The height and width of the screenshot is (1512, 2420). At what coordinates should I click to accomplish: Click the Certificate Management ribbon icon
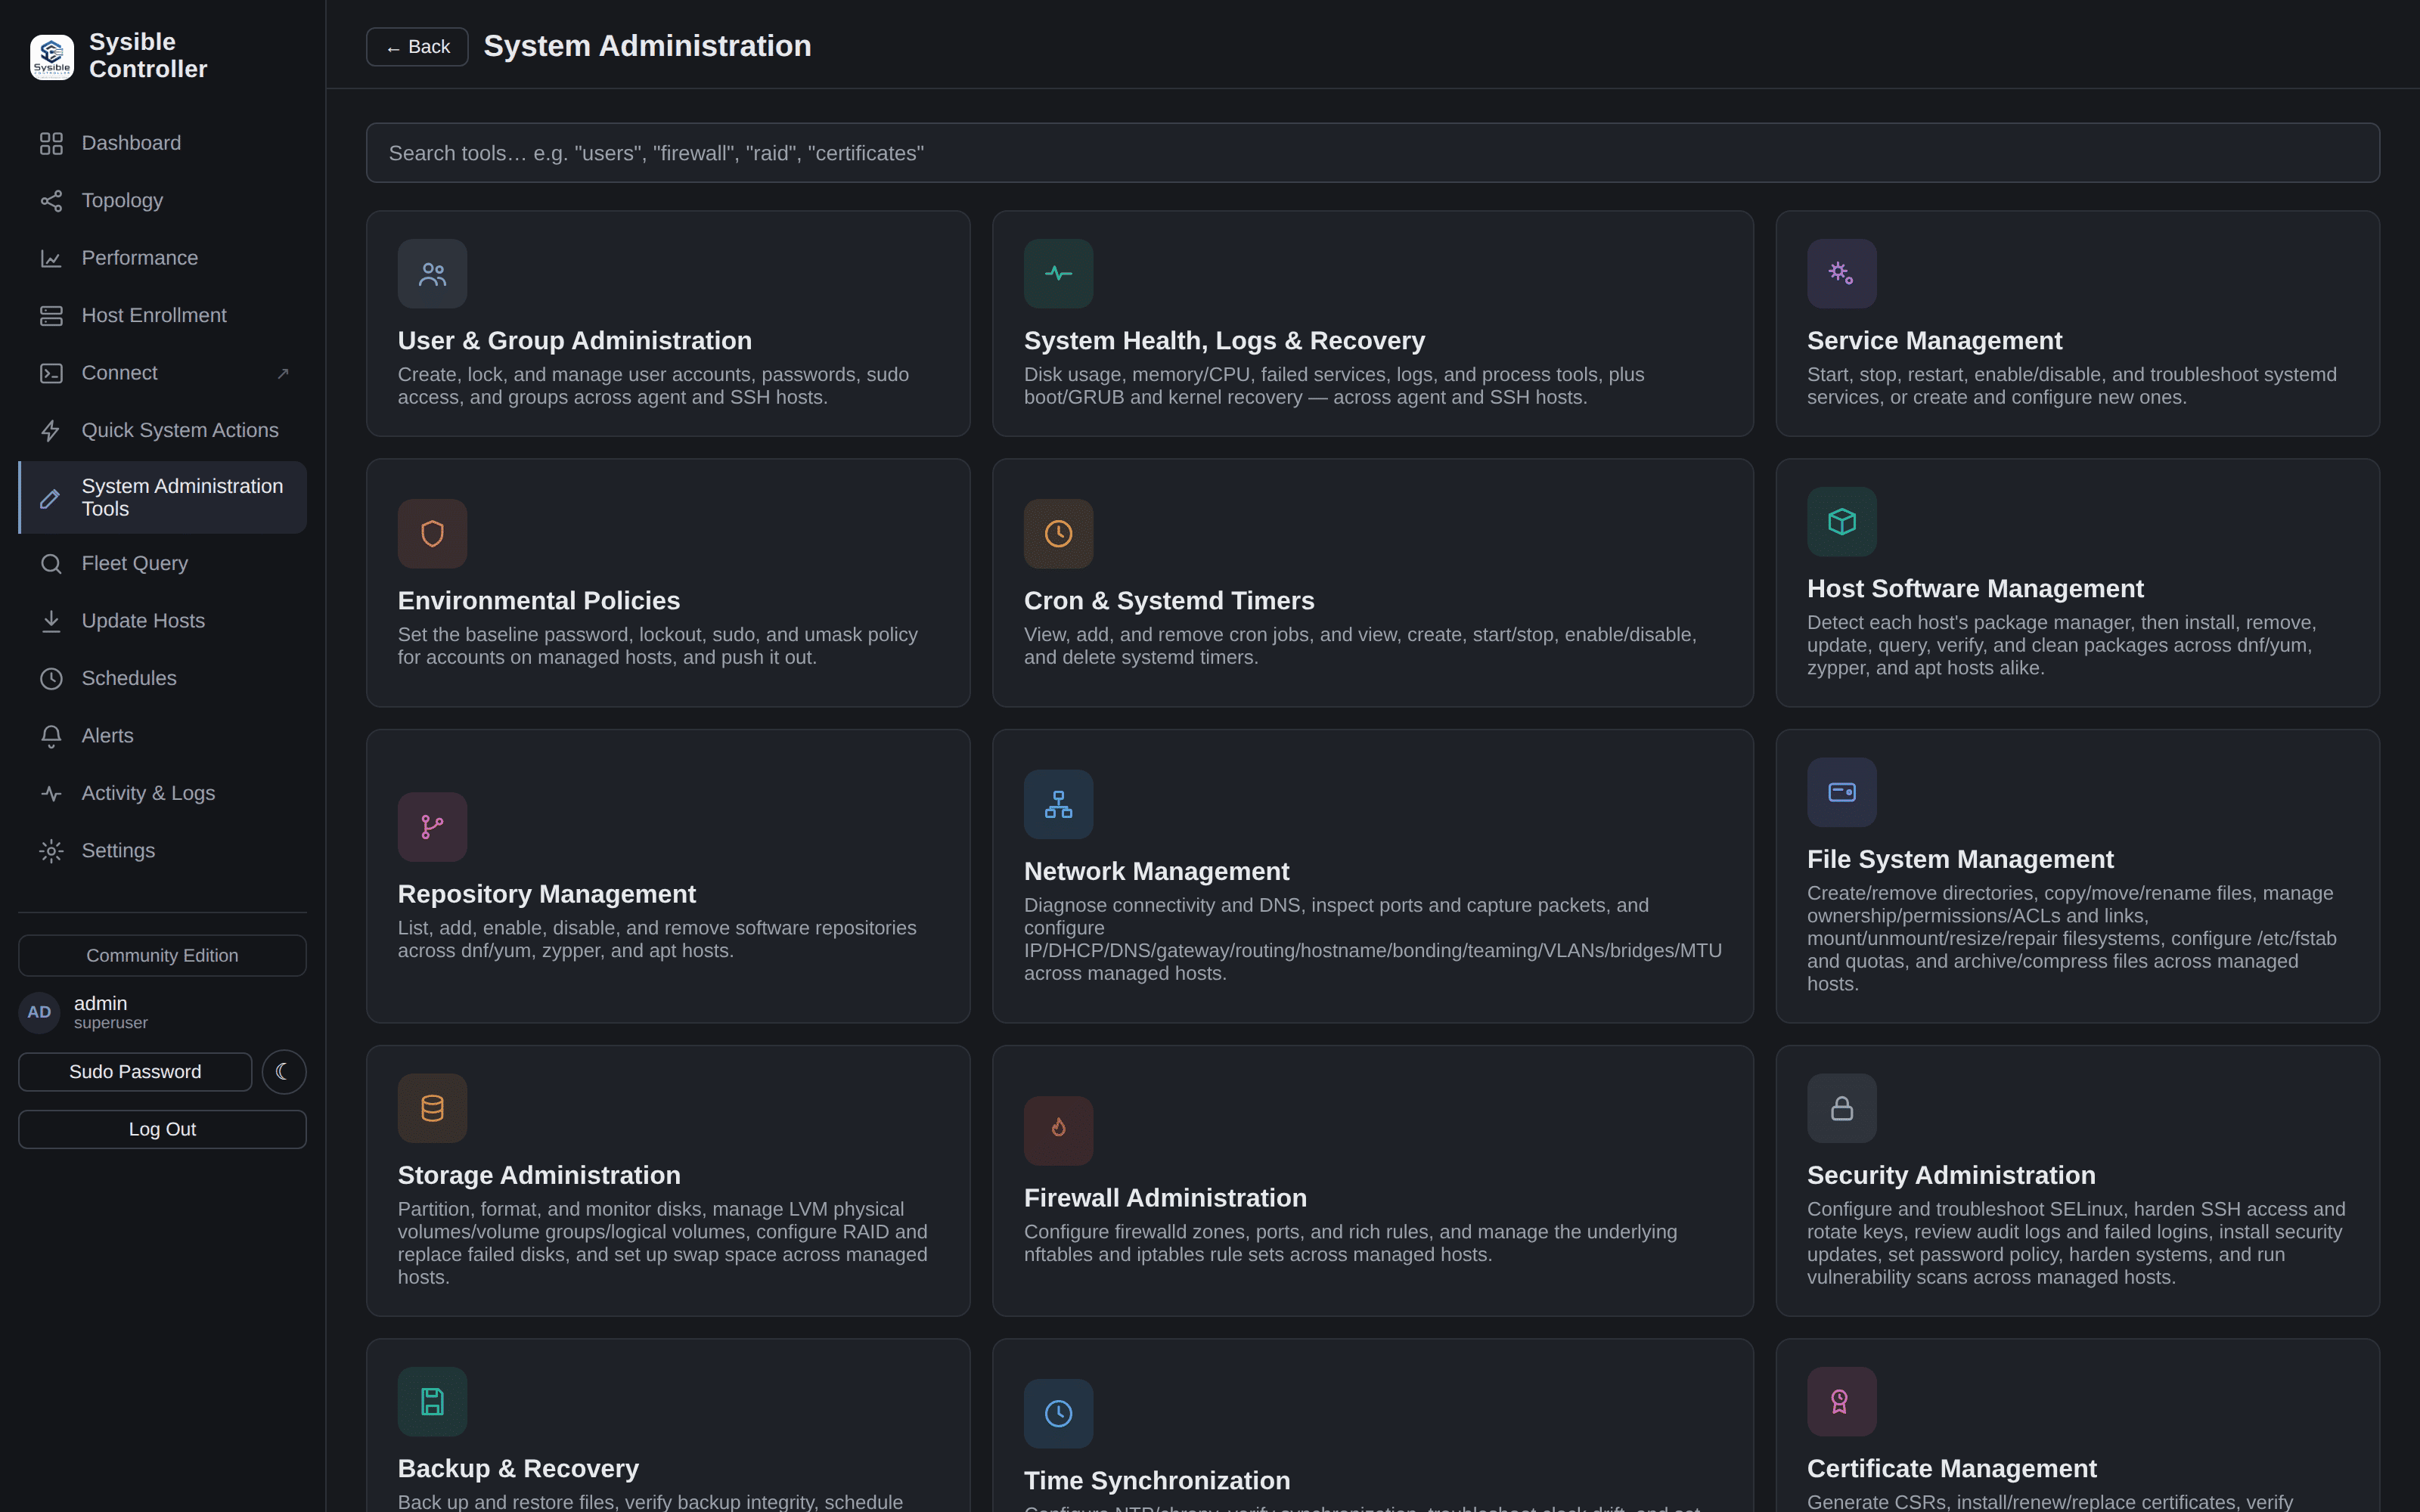click(x=1841, y=1402)
